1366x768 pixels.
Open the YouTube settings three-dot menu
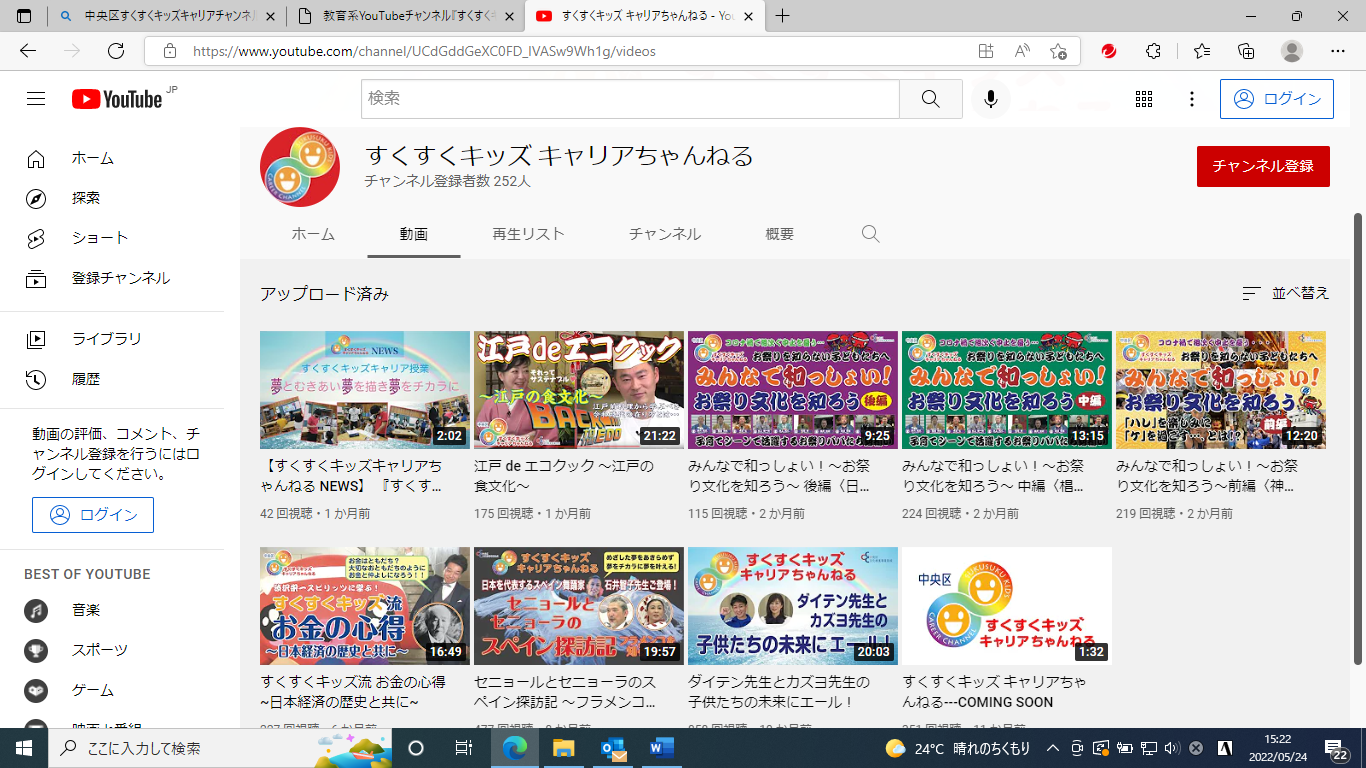1191,99
